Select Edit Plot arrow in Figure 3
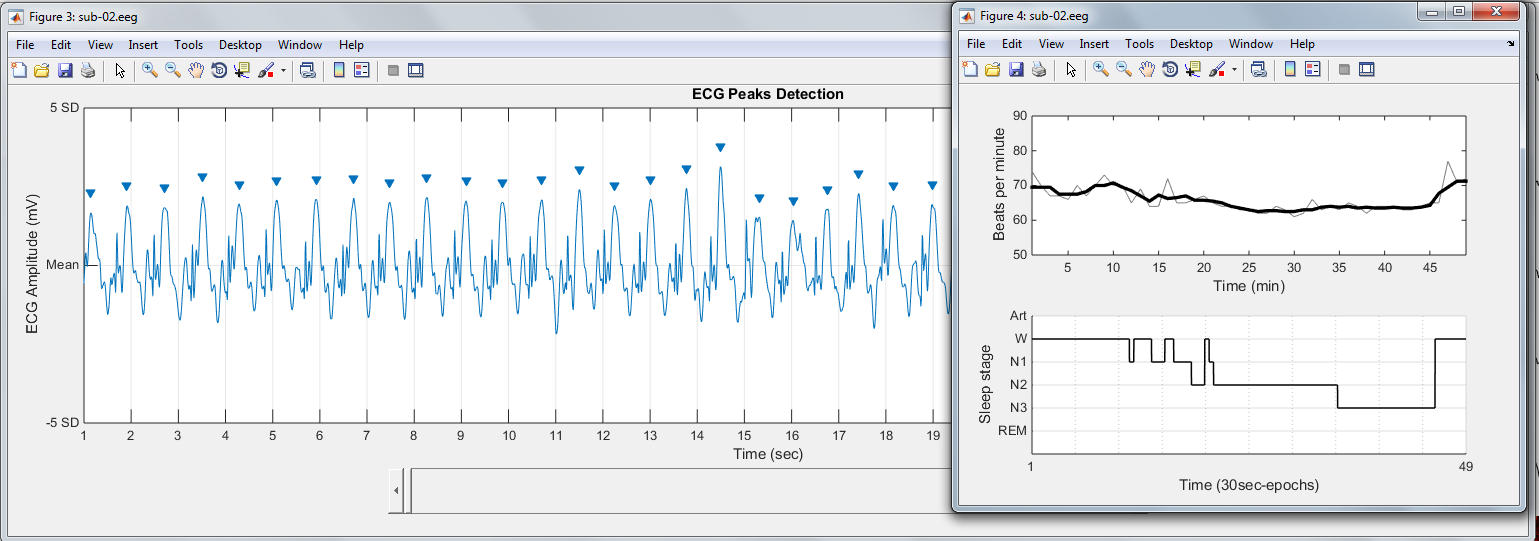Image resolution: width=1539 pixels, height=541 pixels. point(120,70)
